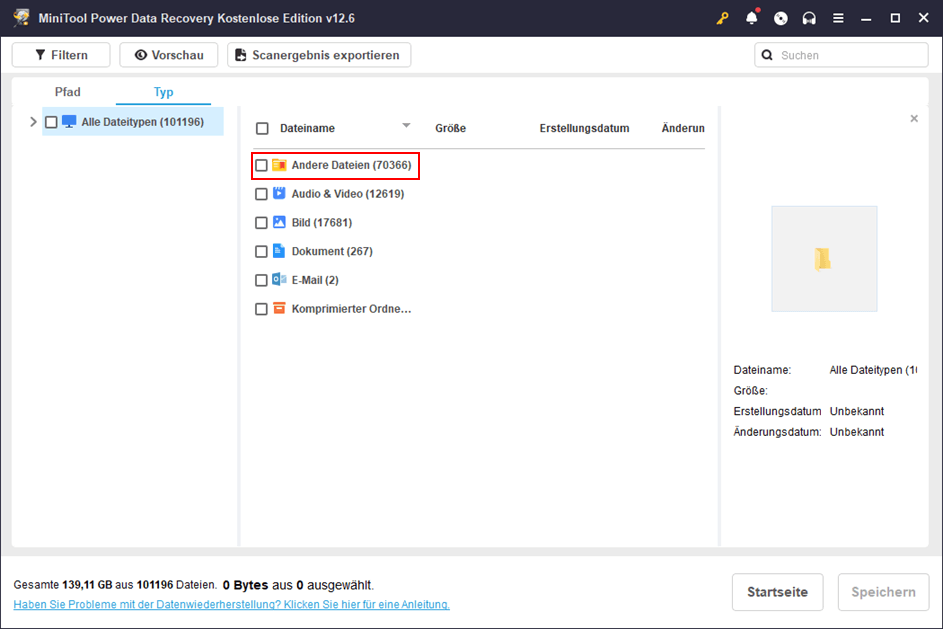
Task: Click the Audio & Video type icon
Action: 279,193
